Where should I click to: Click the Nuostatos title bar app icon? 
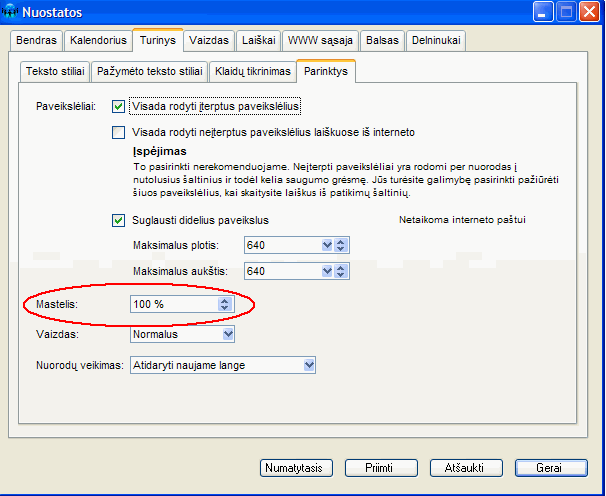(11, 13)
